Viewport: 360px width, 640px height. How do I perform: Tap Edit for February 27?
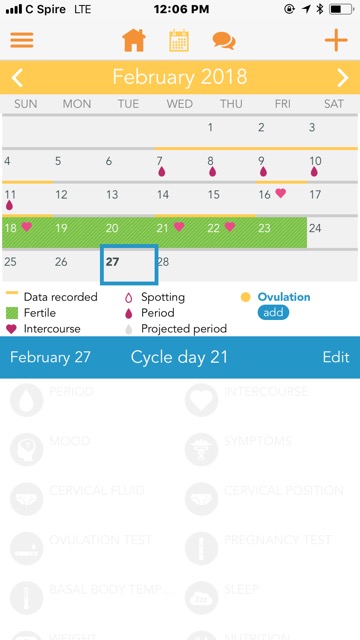coord(336,357)
